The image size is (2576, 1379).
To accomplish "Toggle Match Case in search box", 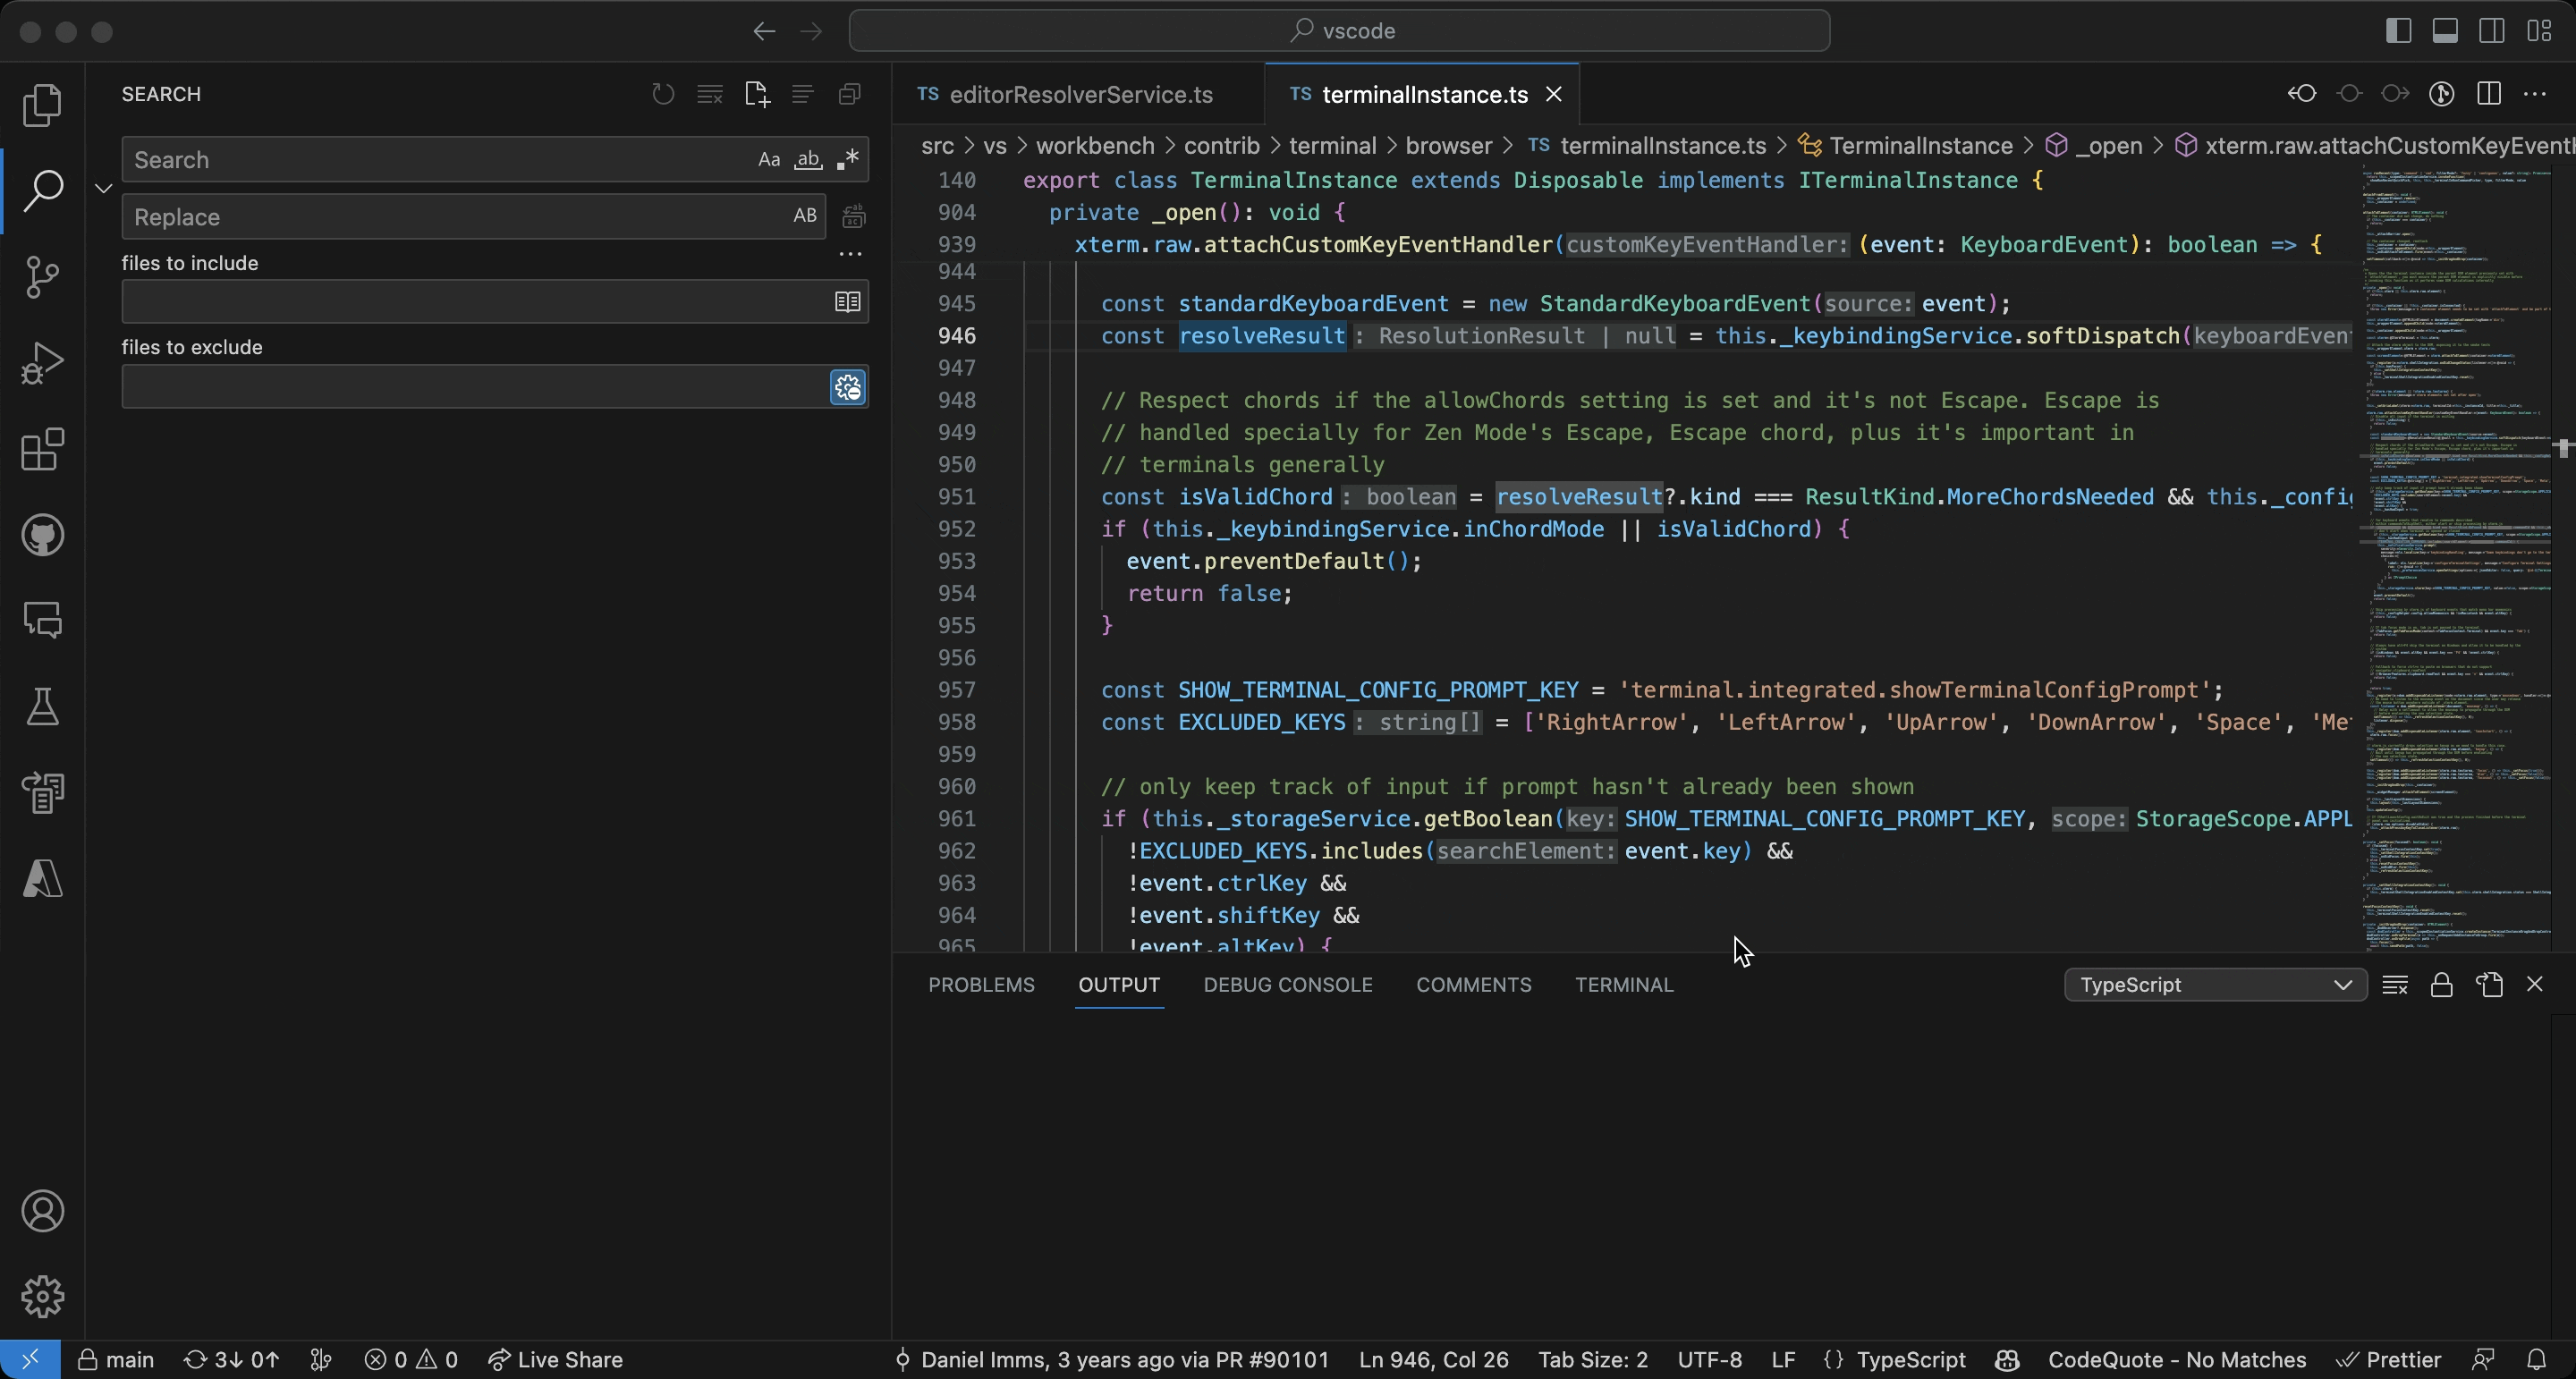I will coord(768,160).
